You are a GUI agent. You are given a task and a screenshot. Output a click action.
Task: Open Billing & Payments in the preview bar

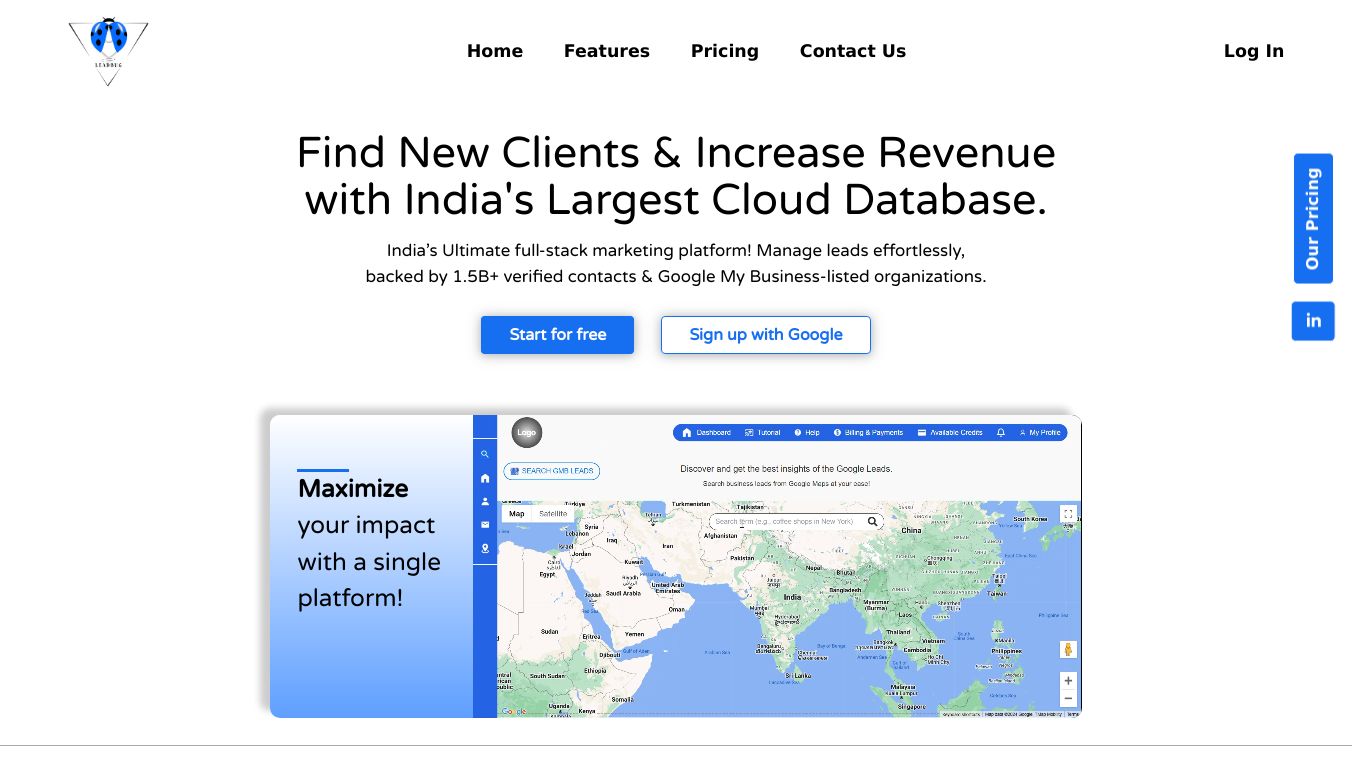click(868, 433)
